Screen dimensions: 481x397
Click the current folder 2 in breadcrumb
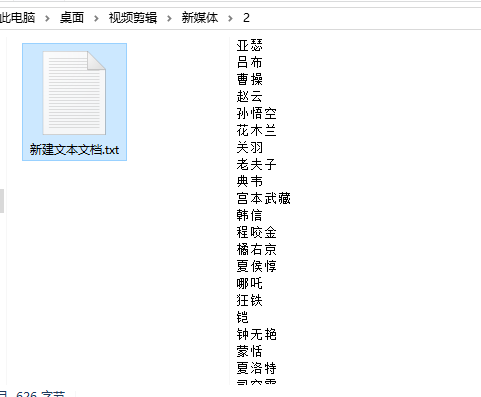coord(246,18)
